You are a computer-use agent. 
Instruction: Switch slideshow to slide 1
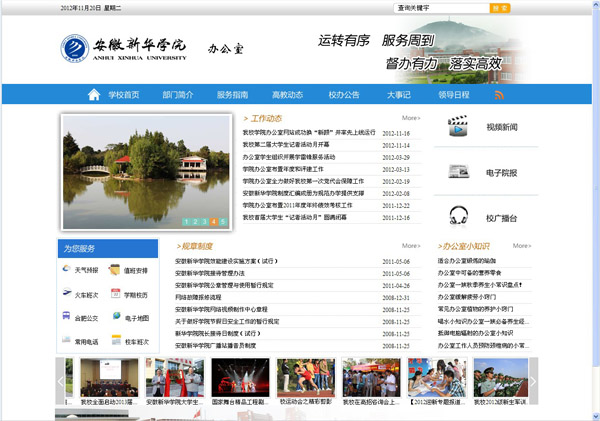tap(186, 221)
